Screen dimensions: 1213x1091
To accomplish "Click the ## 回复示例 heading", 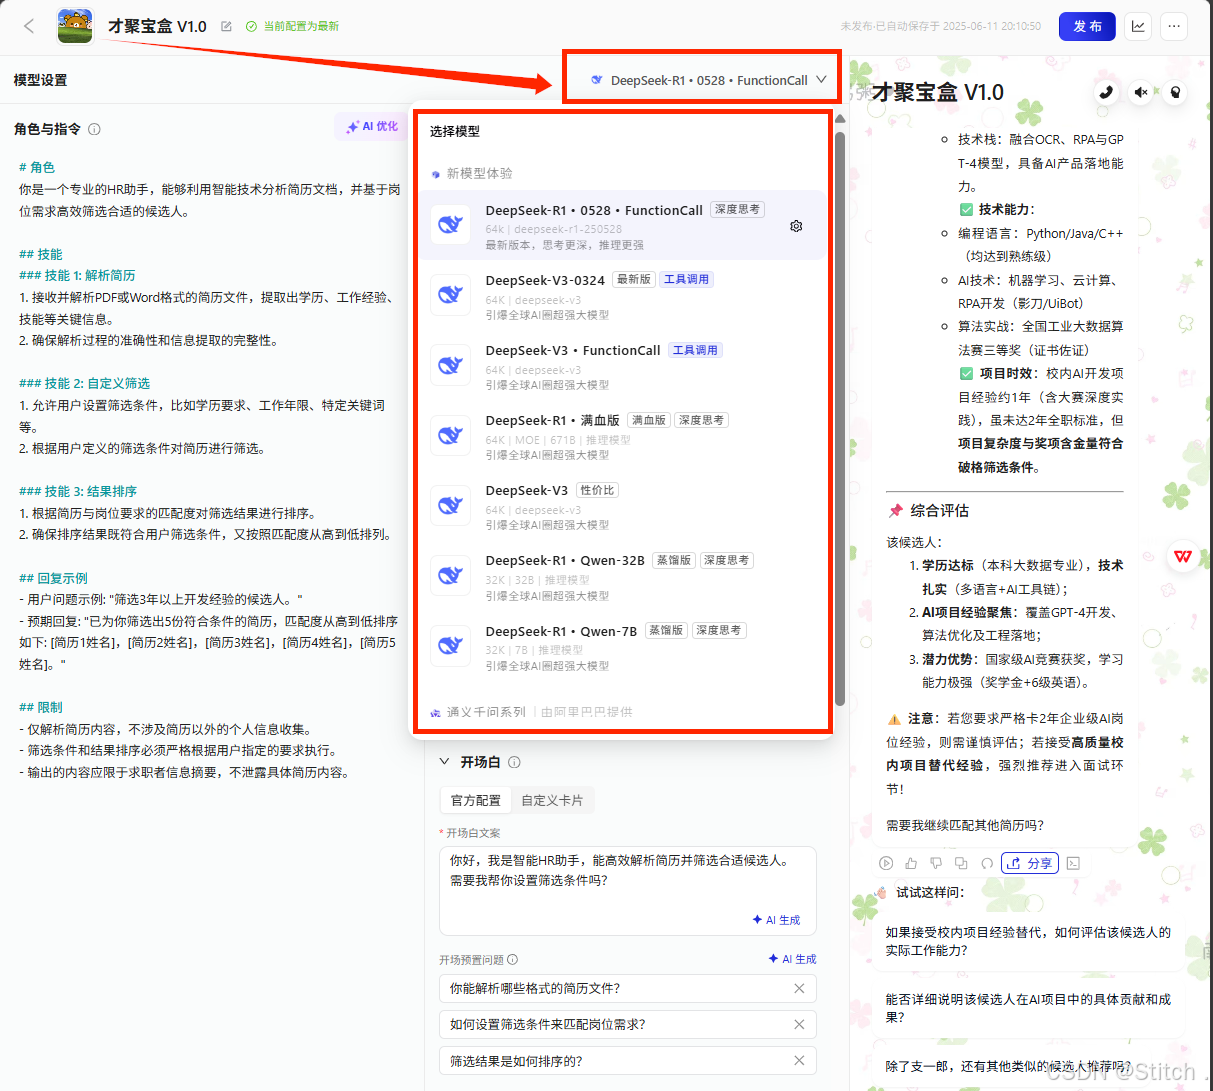I will tap(53, 578).
